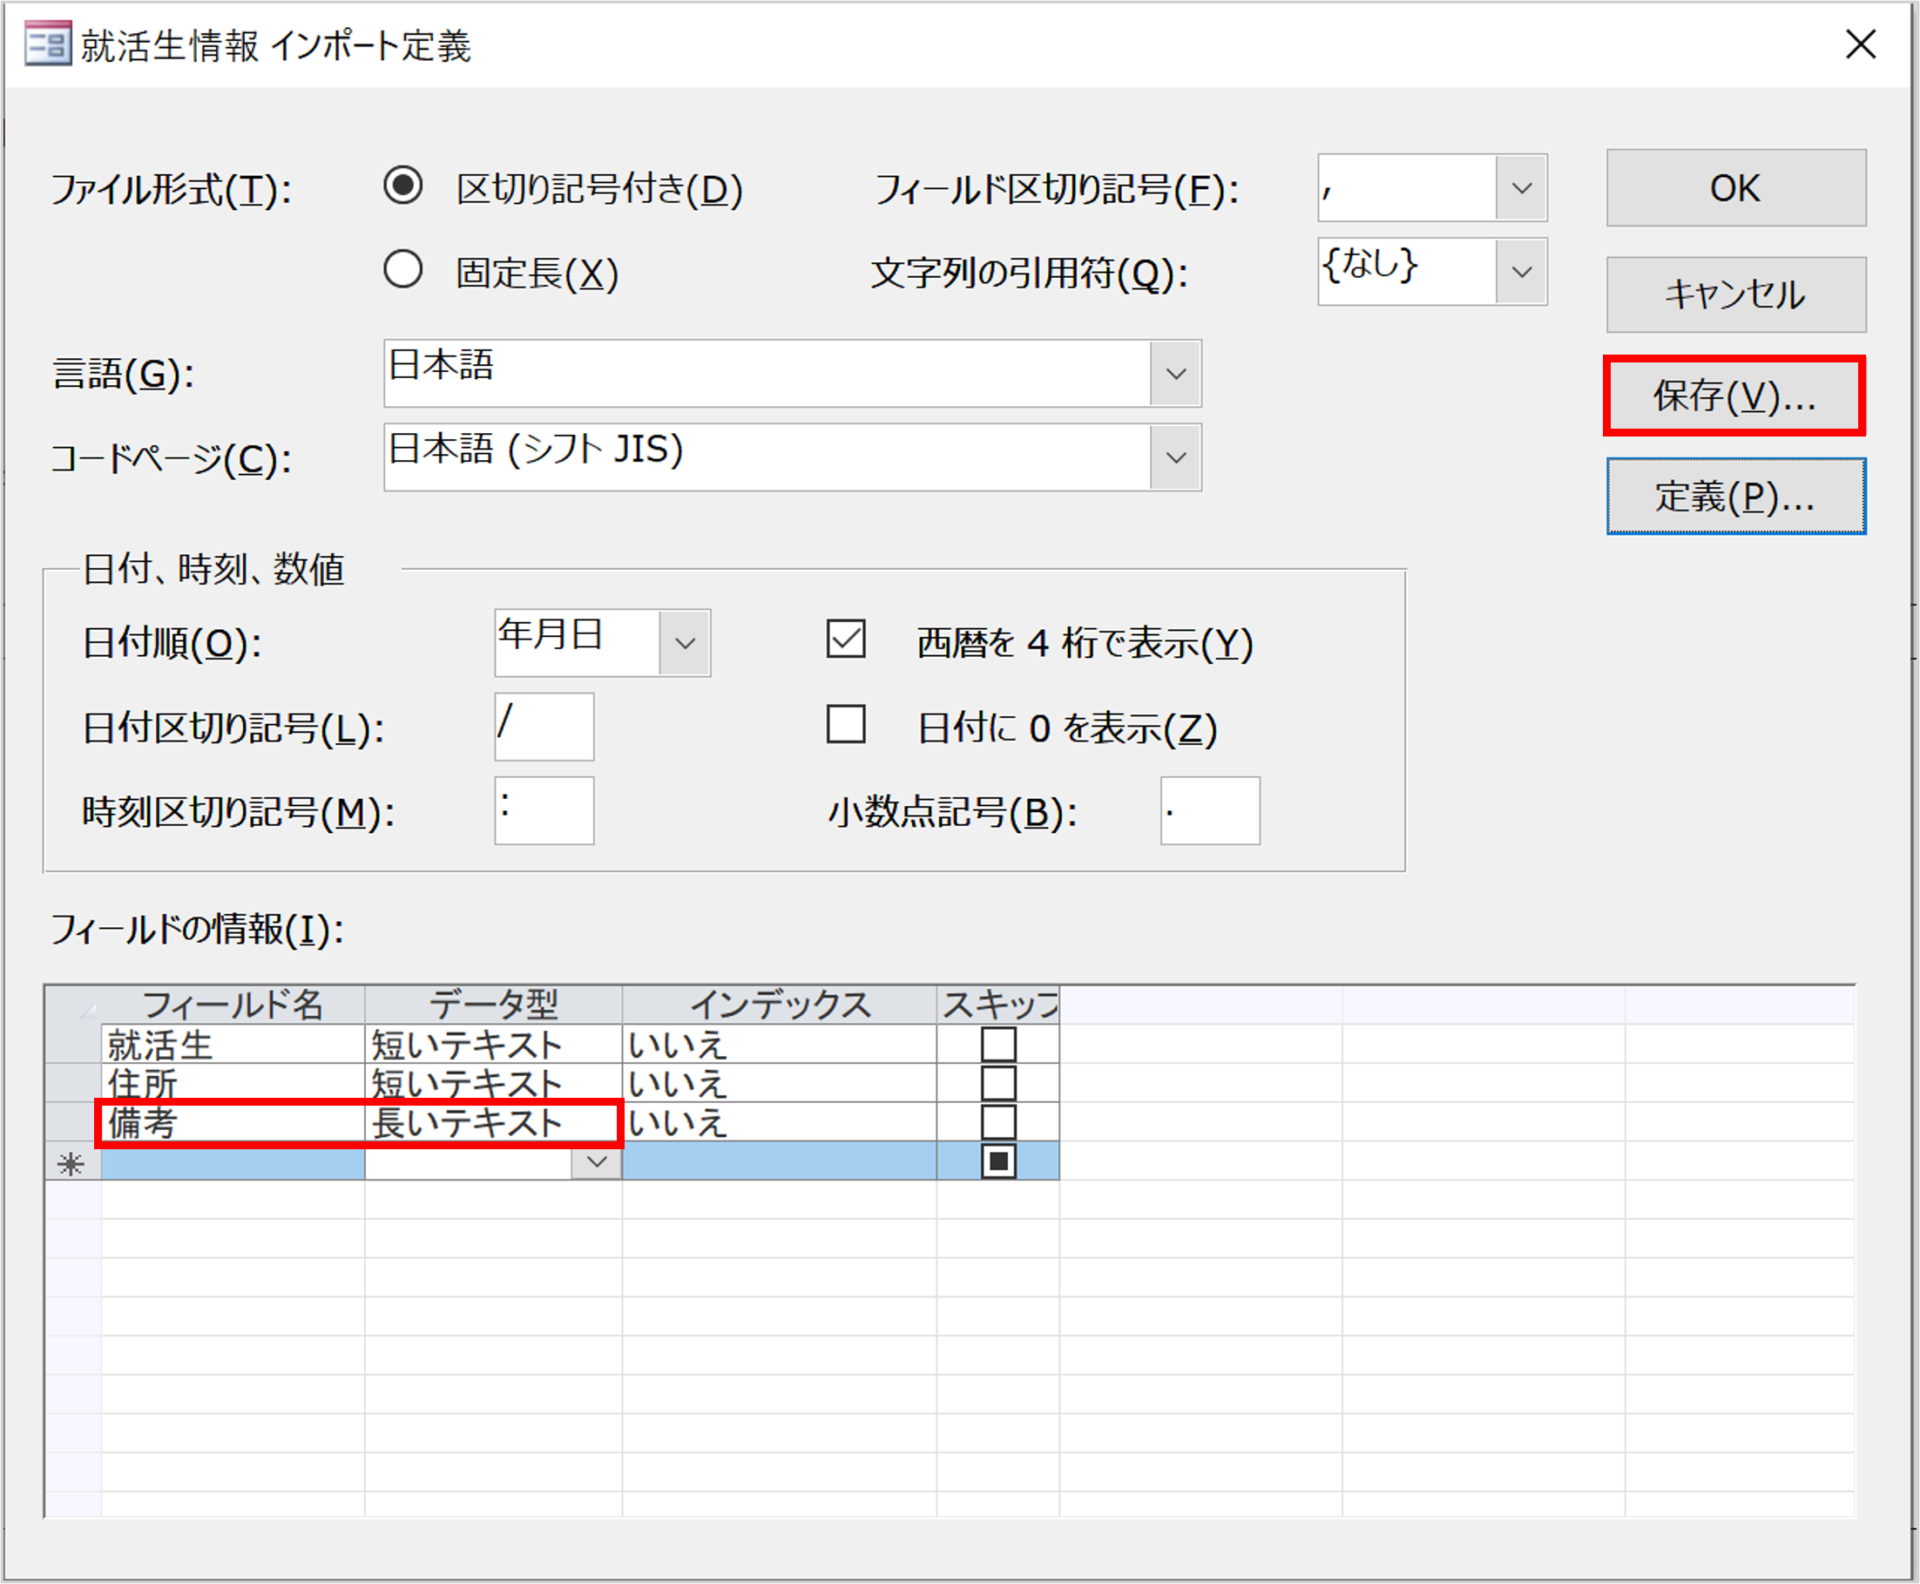Enable the 日付に0を表示 checkbox
1920x1584 pixels.
tap(846, 724)
